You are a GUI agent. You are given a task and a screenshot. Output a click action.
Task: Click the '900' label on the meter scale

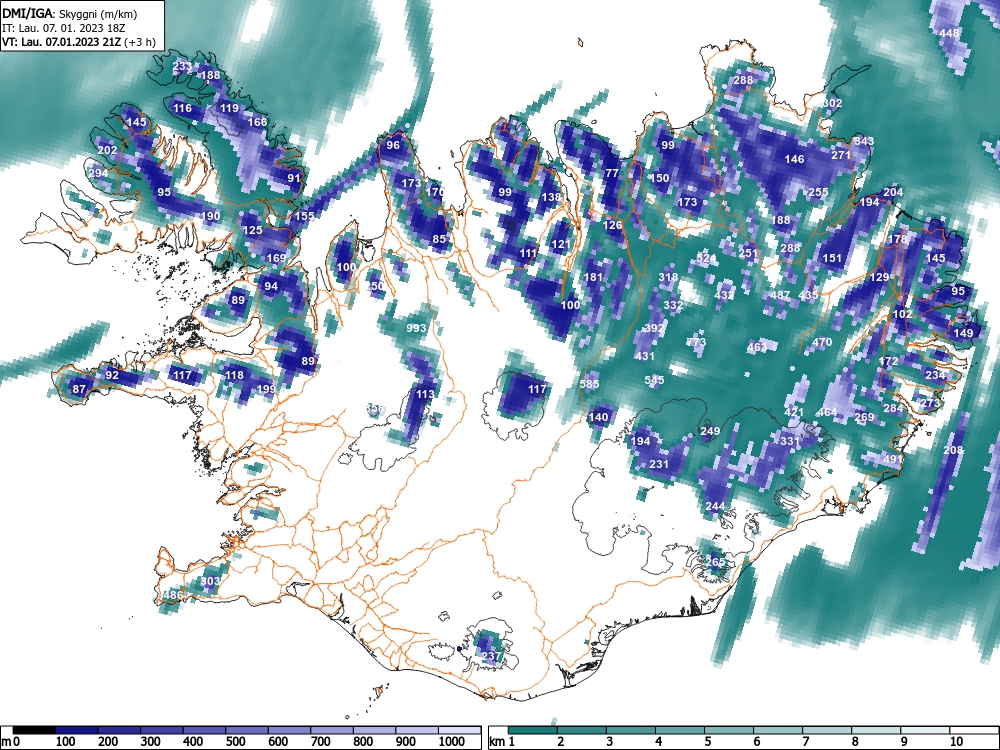[406, 742]
